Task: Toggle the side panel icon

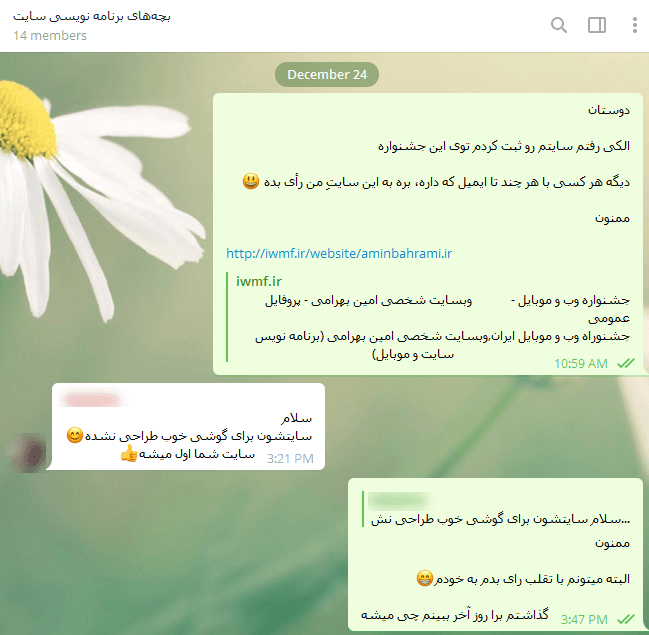Action: pos(597,25)
